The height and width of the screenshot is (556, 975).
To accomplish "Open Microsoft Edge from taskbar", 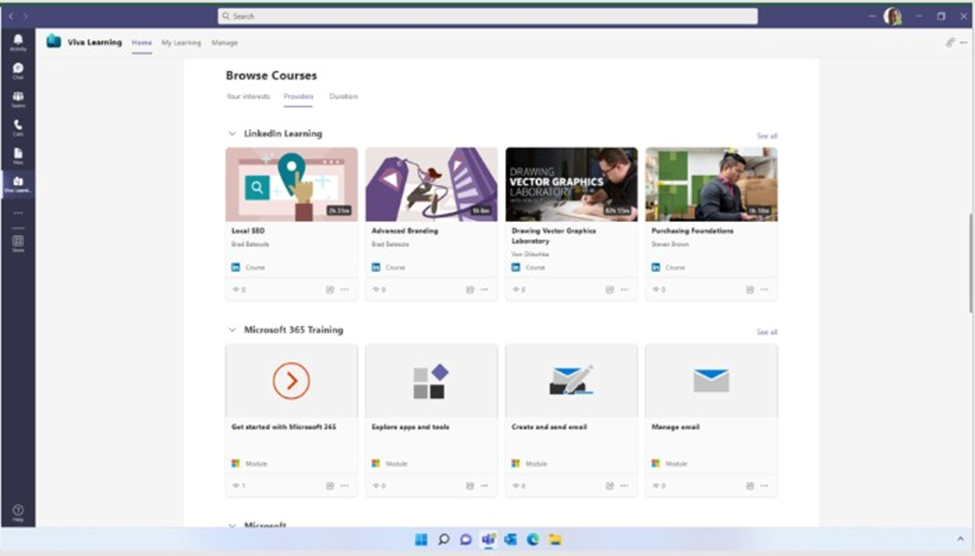I will click(533, 539).
